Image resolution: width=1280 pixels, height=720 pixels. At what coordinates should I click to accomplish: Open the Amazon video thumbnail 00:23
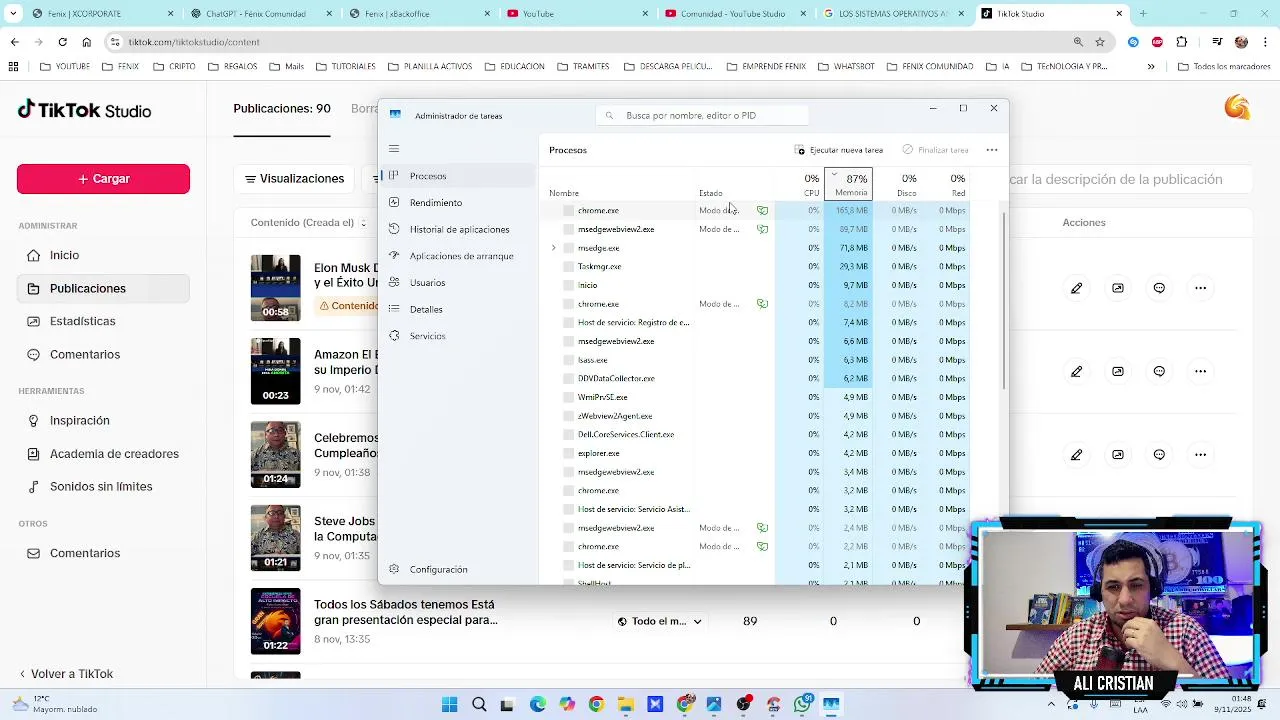point(275,371)
